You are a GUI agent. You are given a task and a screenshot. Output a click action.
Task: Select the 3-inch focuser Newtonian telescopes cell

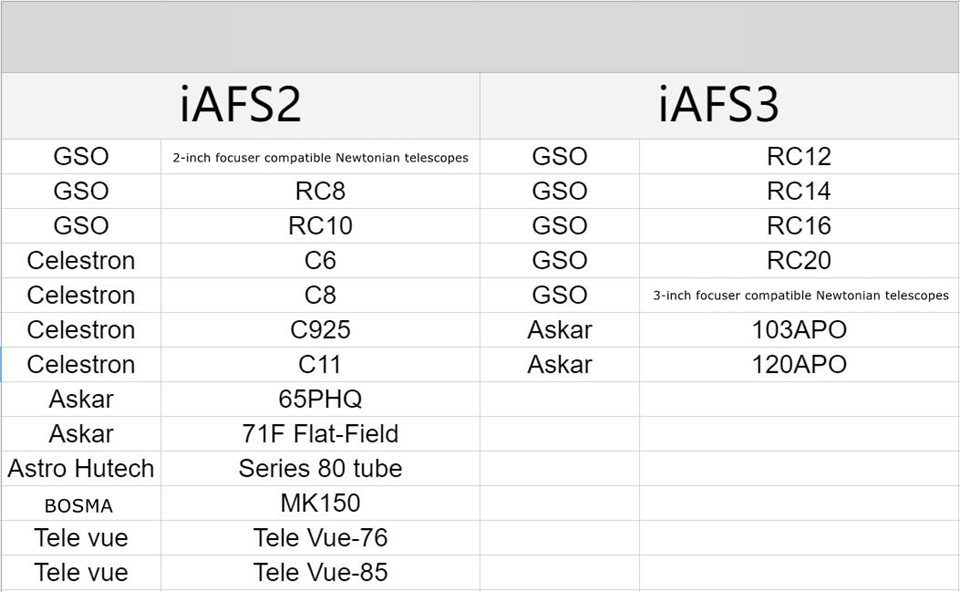click(x=799, y=295)
